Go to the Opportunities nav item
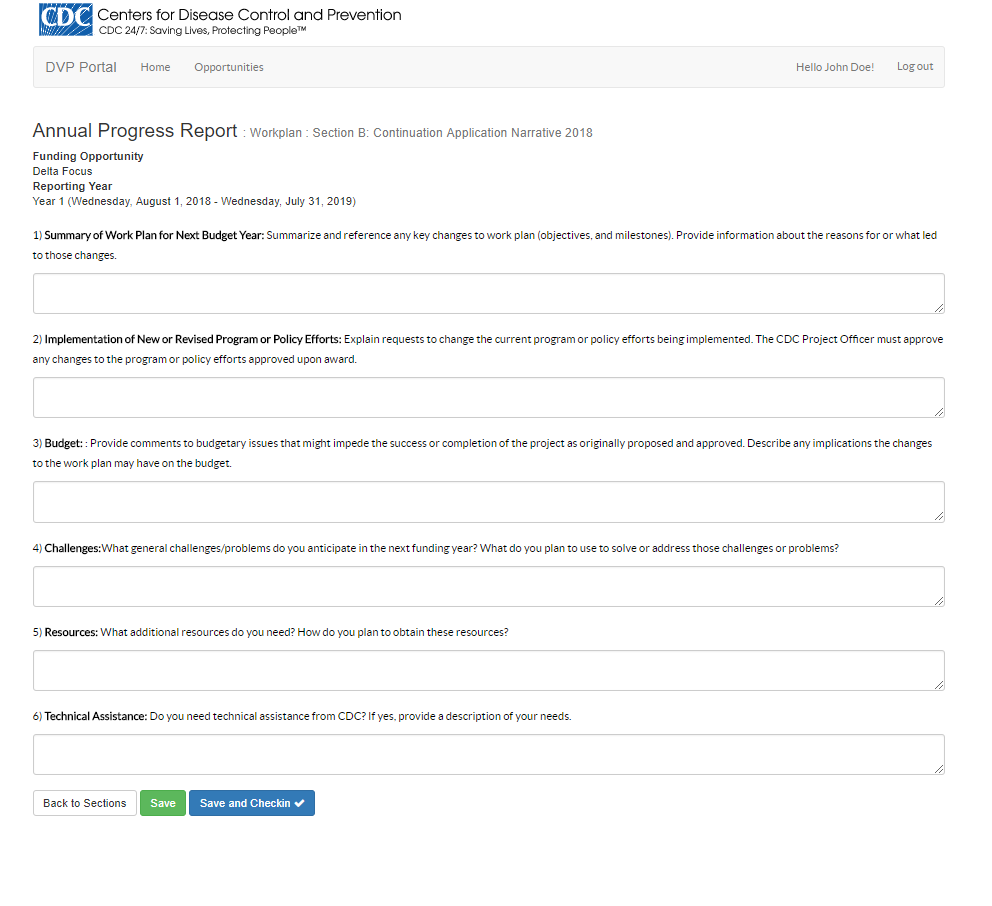This screenshot has height=906, width=992. click(x=229, y=67)
